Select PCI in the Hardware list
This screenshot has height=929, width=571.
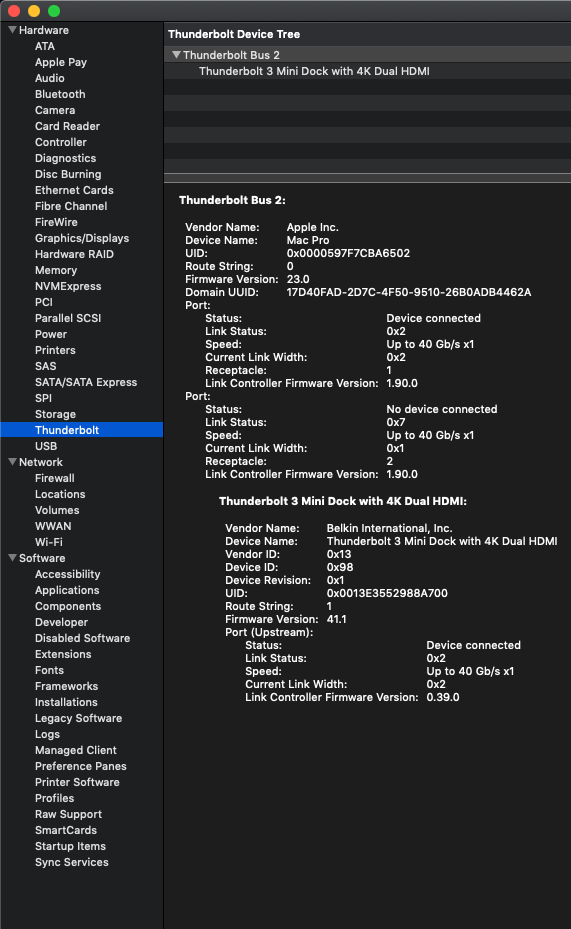point(44,302)
